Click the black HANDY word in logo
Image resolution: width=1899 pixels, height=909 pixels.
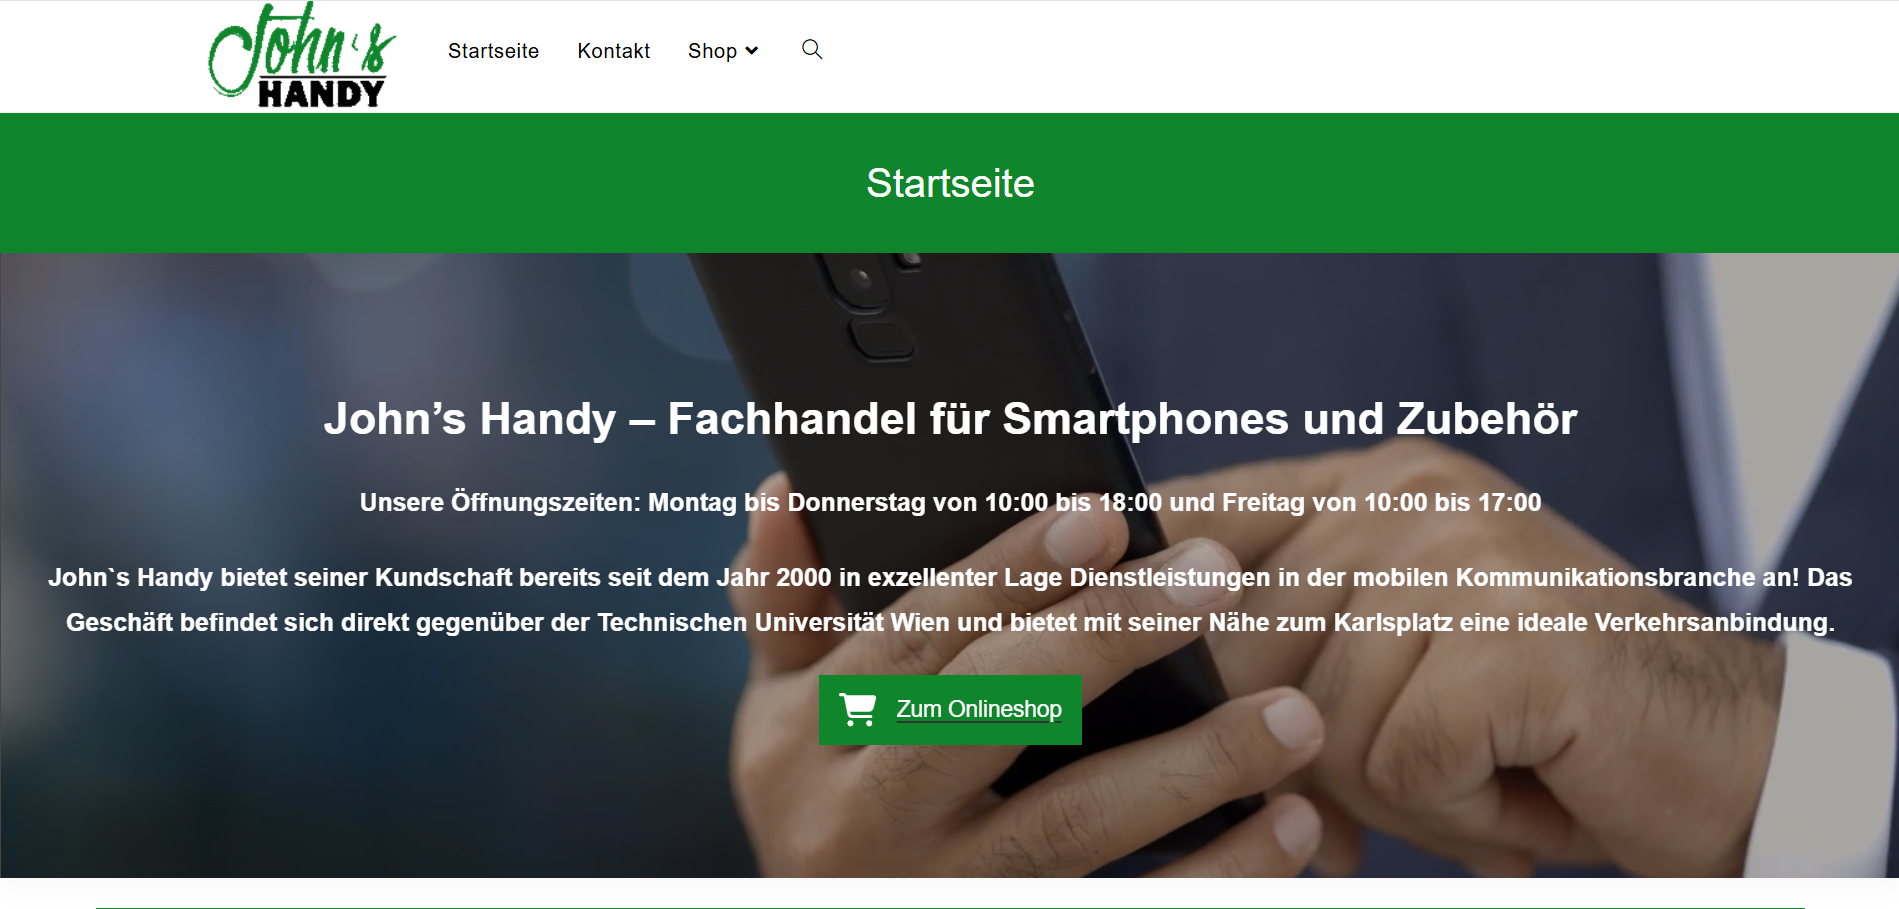click(321, 93)
